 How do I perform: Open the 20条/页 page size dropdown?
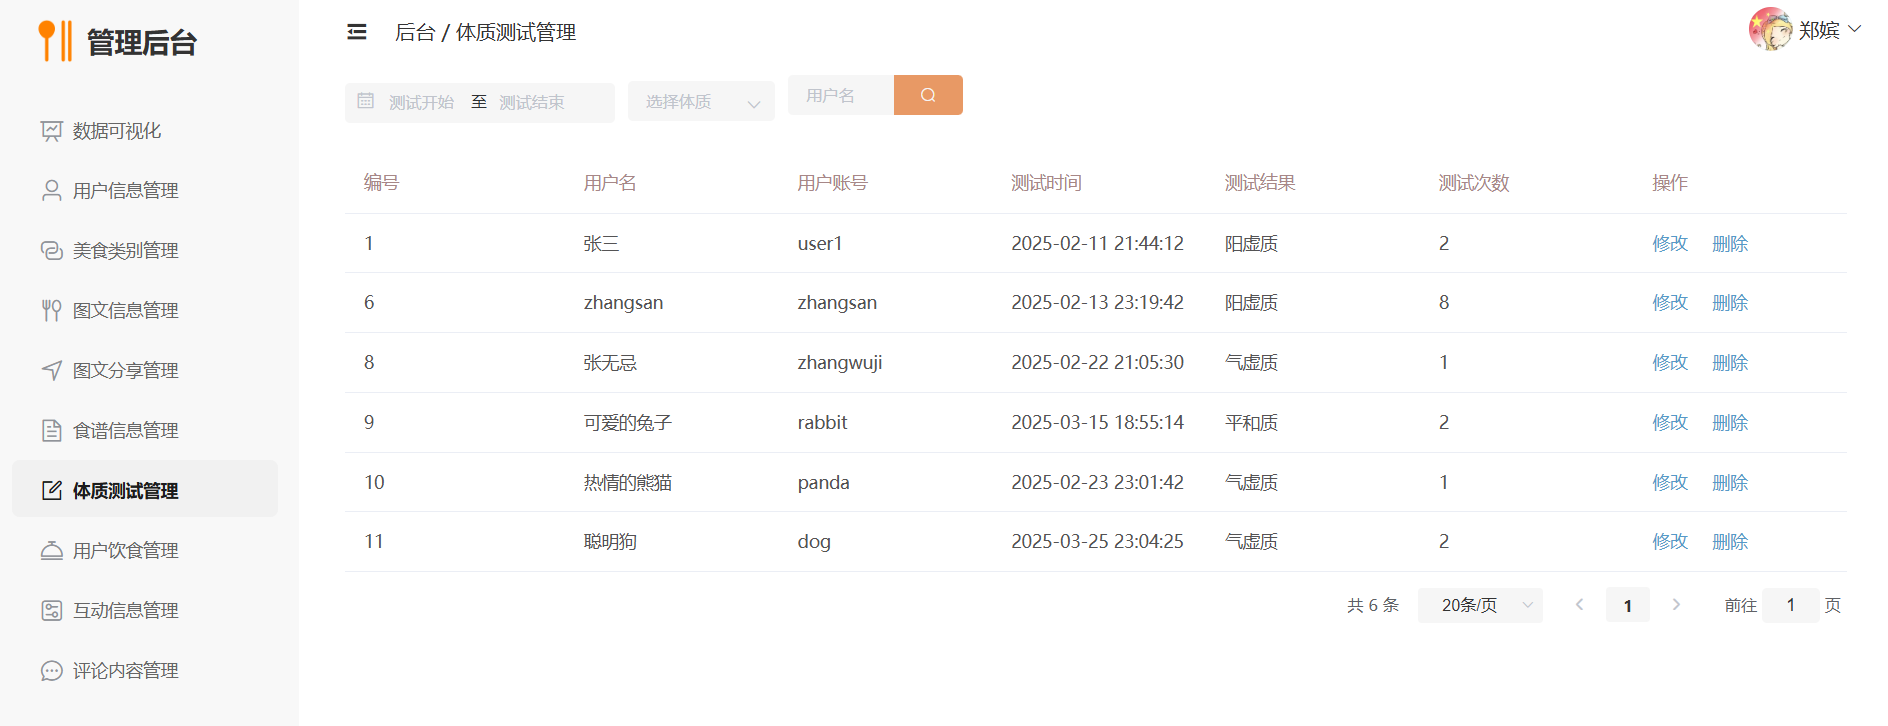[1480, 605]
